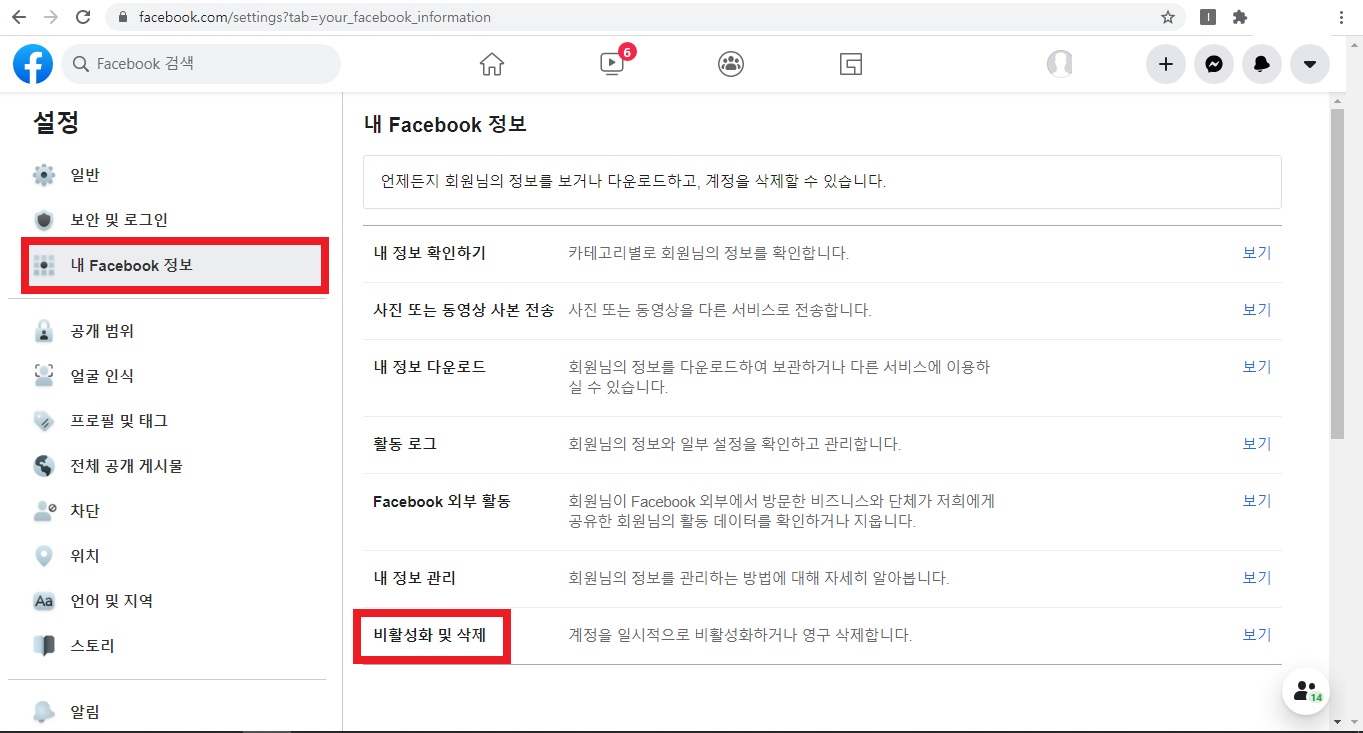Go back using browser back arrow
Image resolution: width=1363 pixels, height=733 pixels.
(x=19, y=17)
